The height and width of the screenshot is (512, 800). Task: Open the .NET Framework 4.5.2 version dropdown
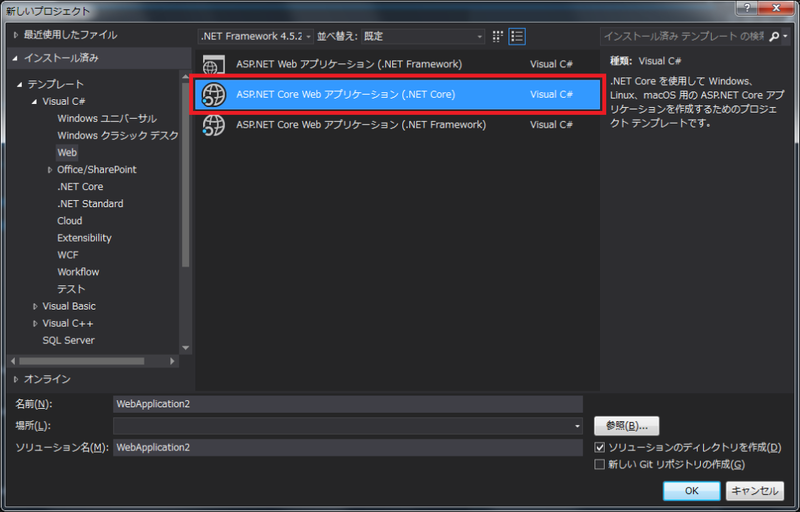click(256, 36)
